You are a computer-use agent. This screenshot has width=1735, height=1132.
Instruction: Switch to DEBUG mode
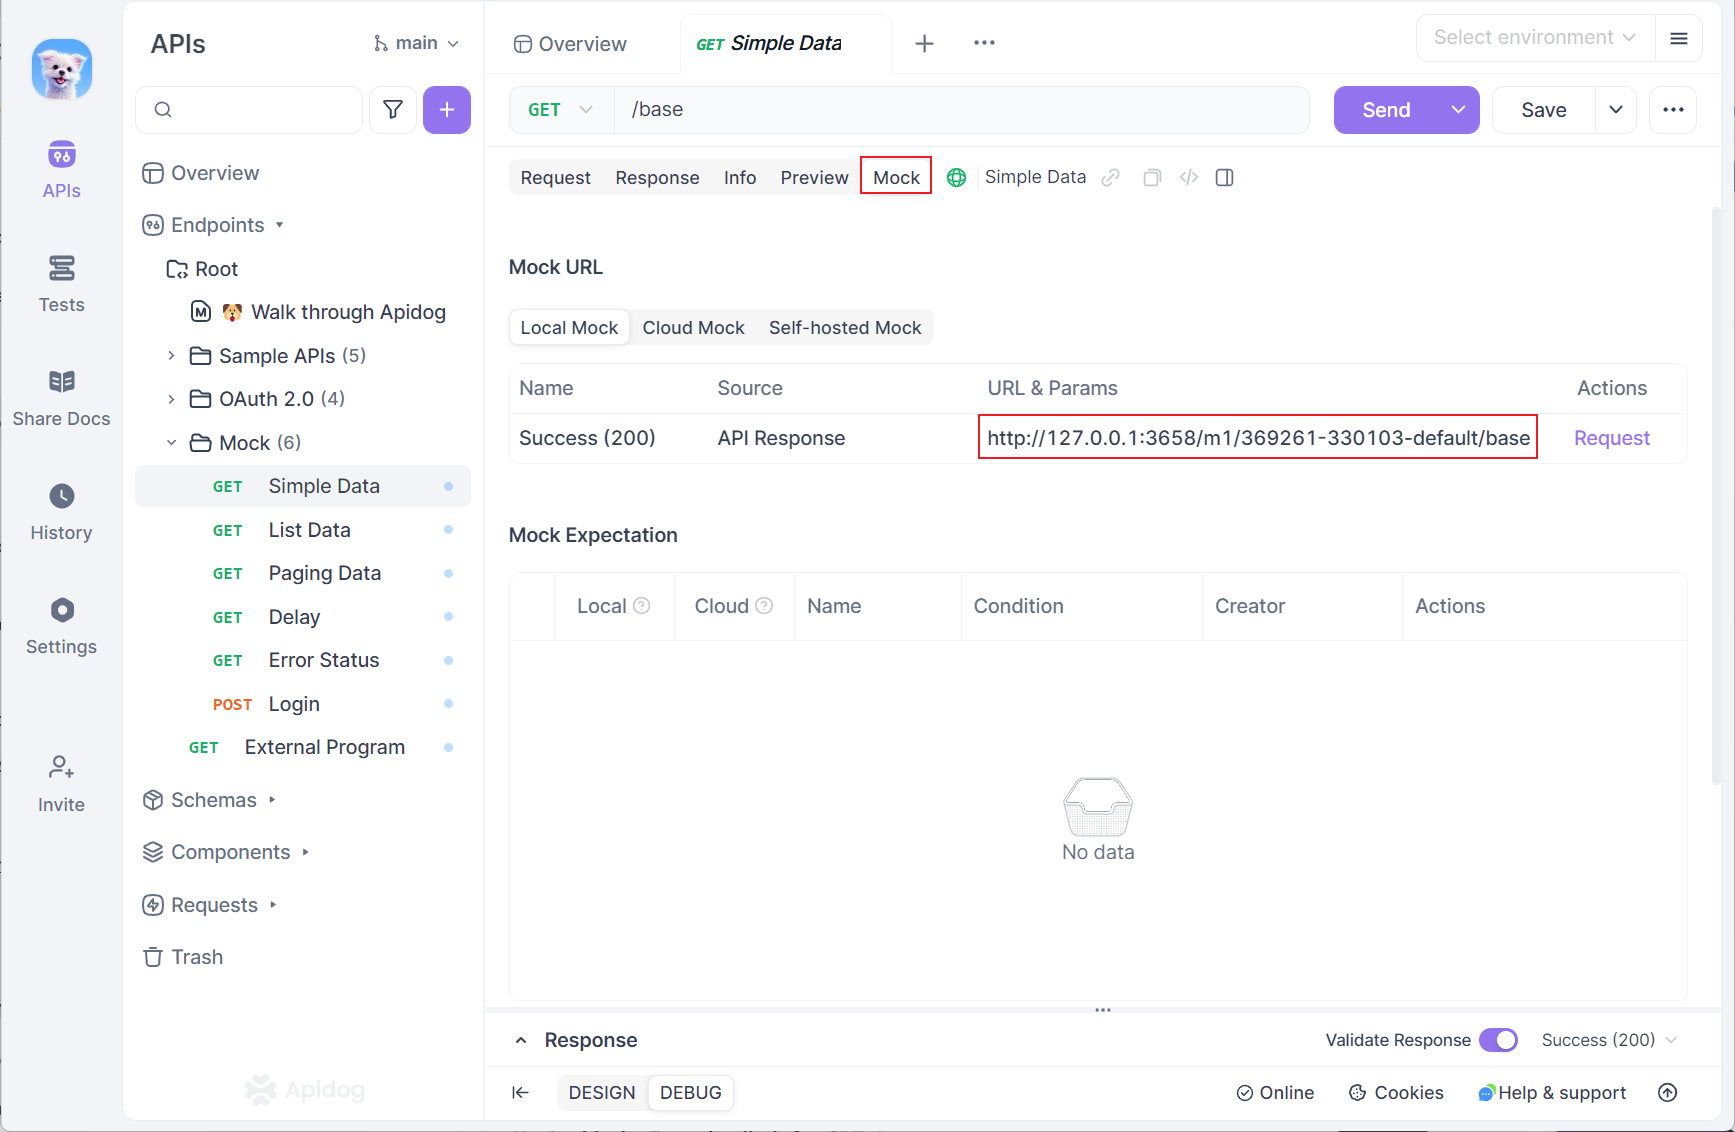690,1093
